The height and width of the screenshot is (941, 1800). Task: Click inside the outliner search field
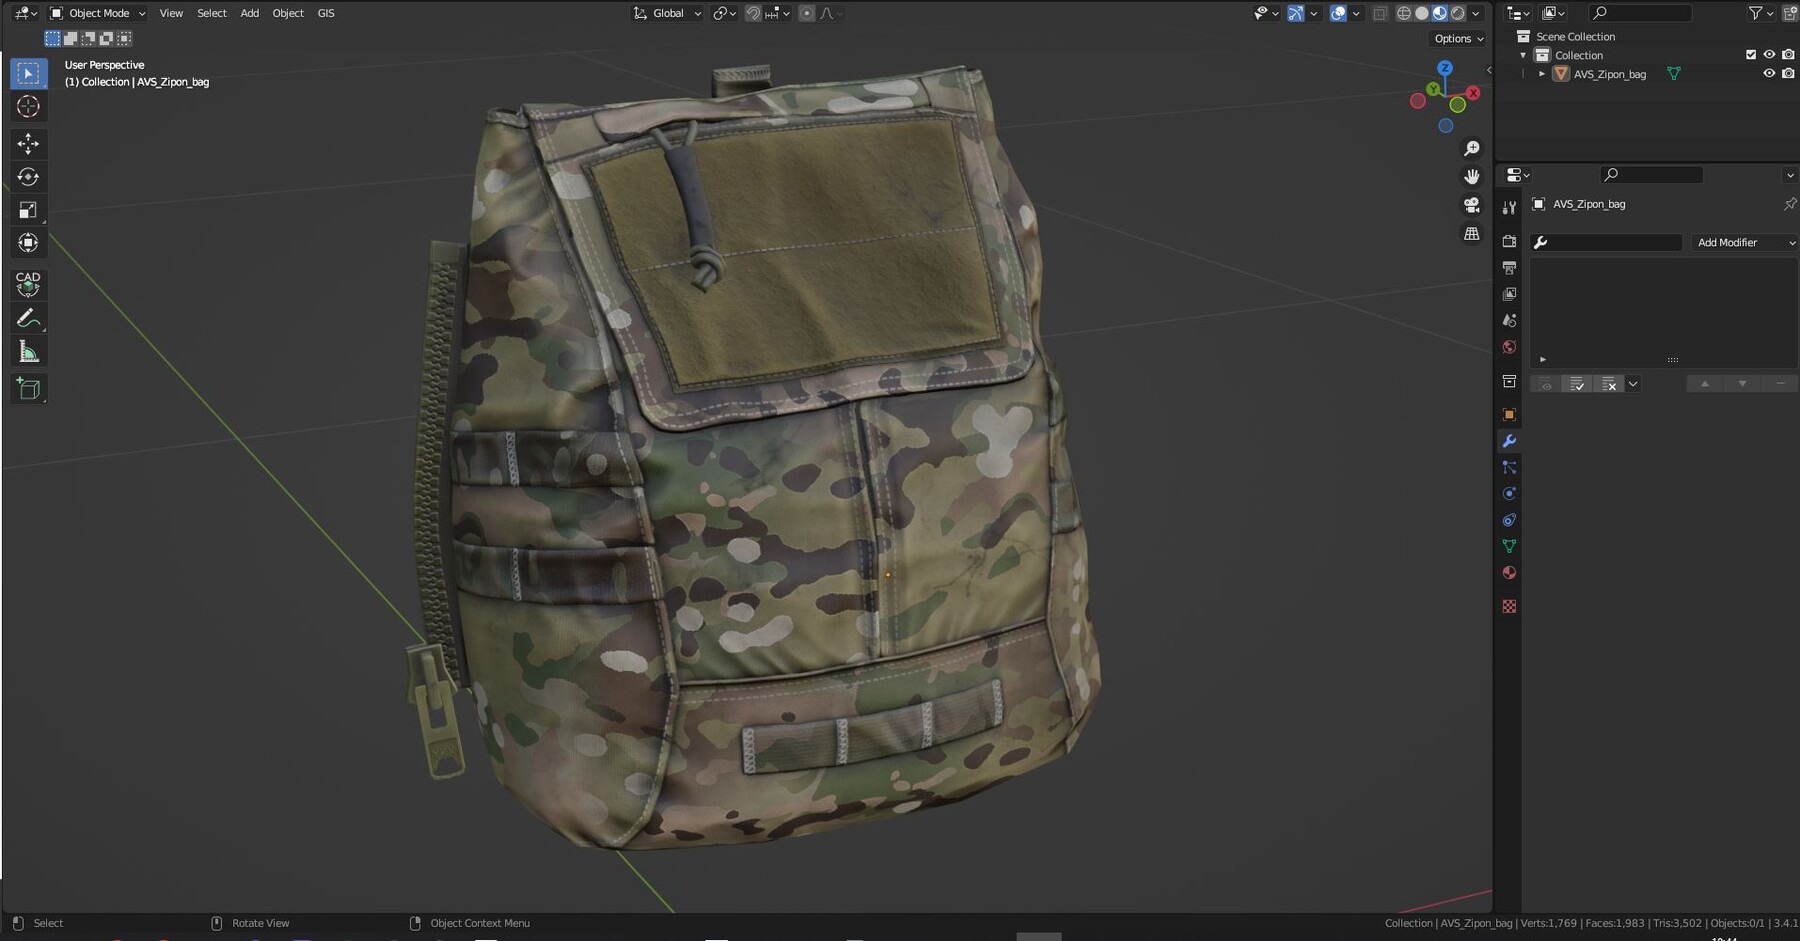1640,13
